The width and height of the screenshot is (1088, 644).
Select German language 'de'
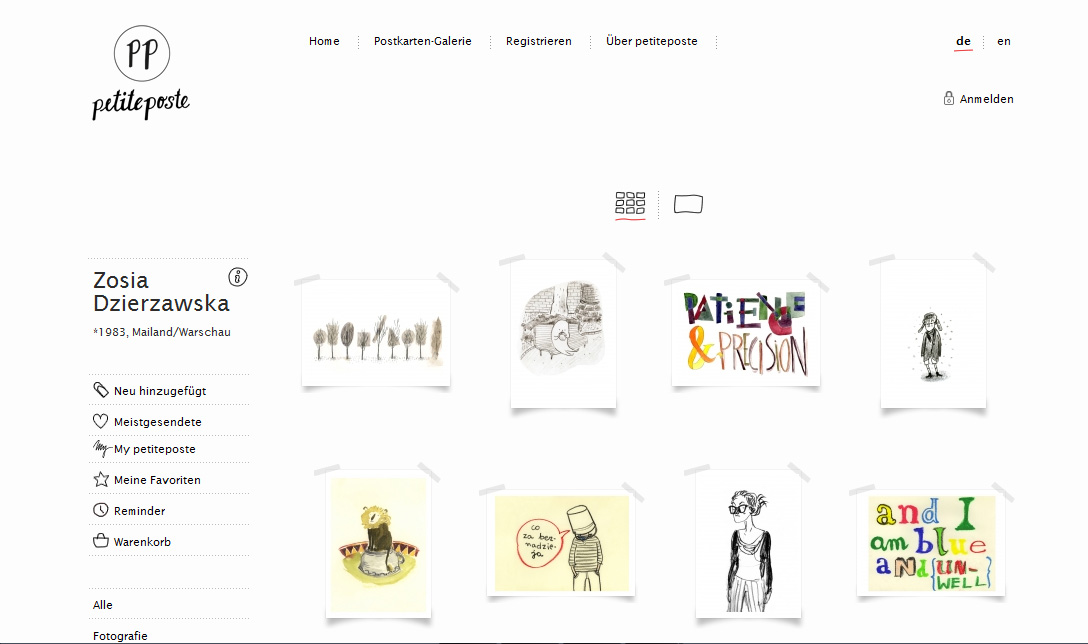(x=963, y=41)
